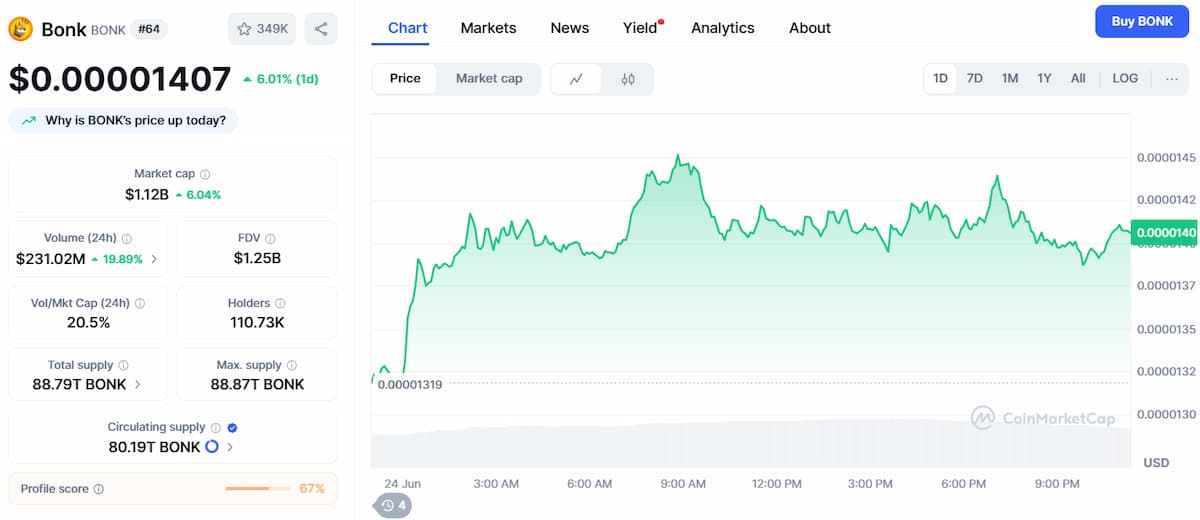Viewport: 1200px width, 520px height.
Task: Open the chart events badge showing 4
Action: click(392, 505)
